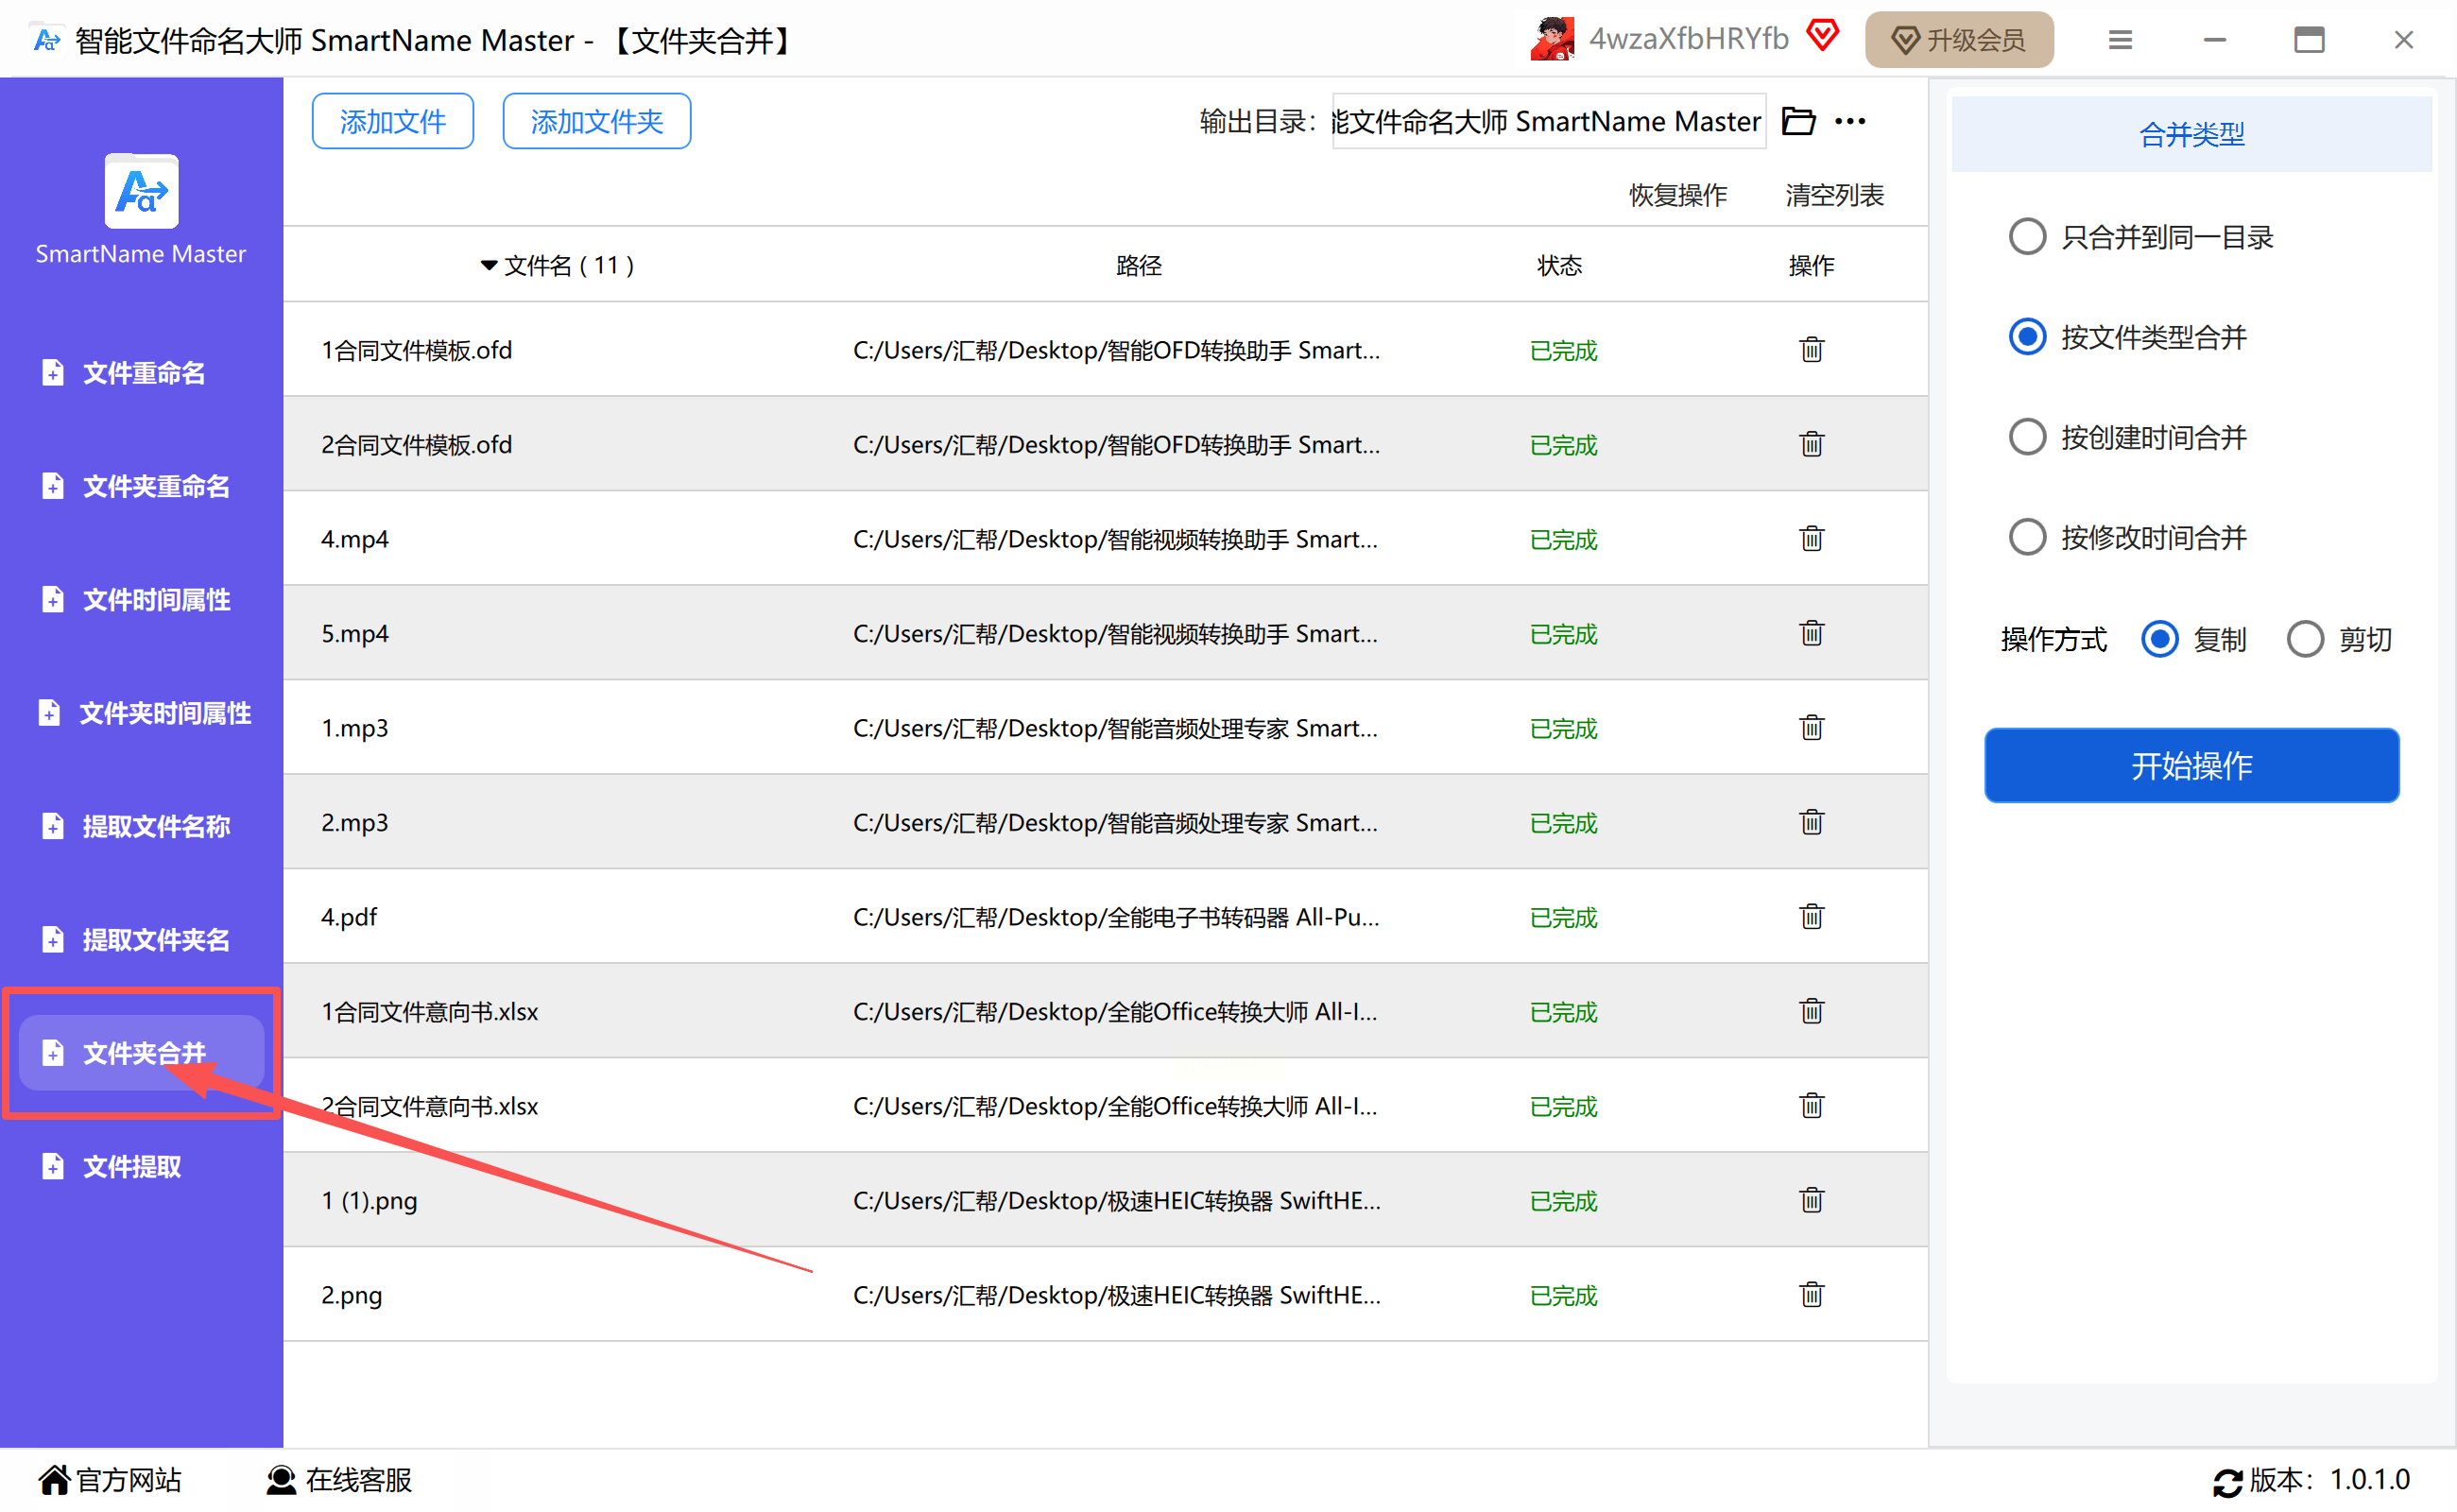
Task: Click 清空列表 to clear the list
Action: pos(1834,195)
